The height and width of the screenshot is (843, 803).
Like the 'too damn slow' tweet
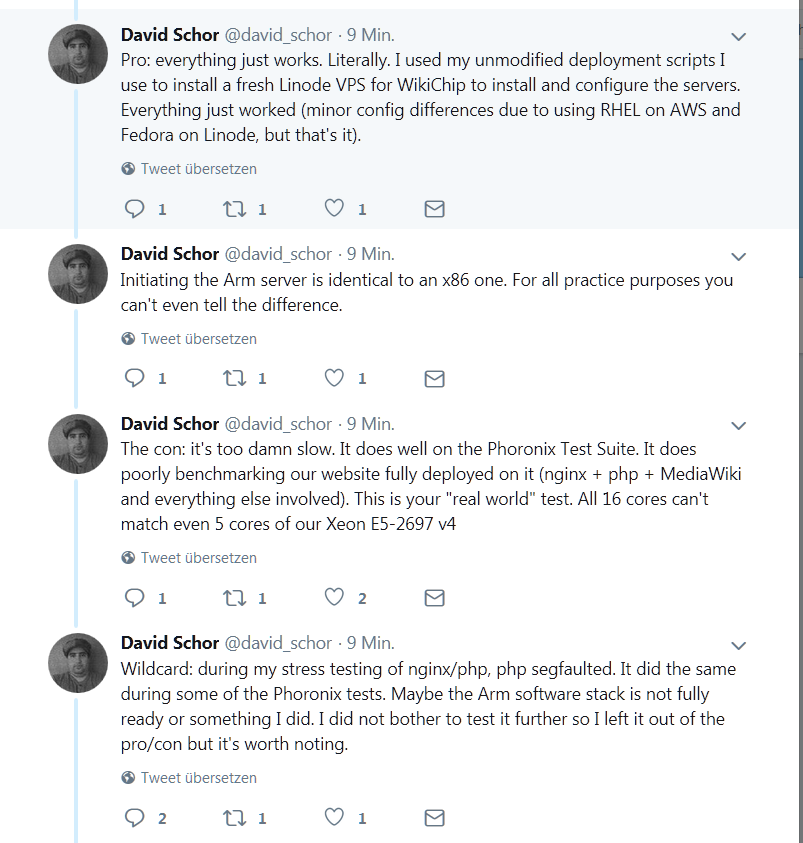[335, 598]
